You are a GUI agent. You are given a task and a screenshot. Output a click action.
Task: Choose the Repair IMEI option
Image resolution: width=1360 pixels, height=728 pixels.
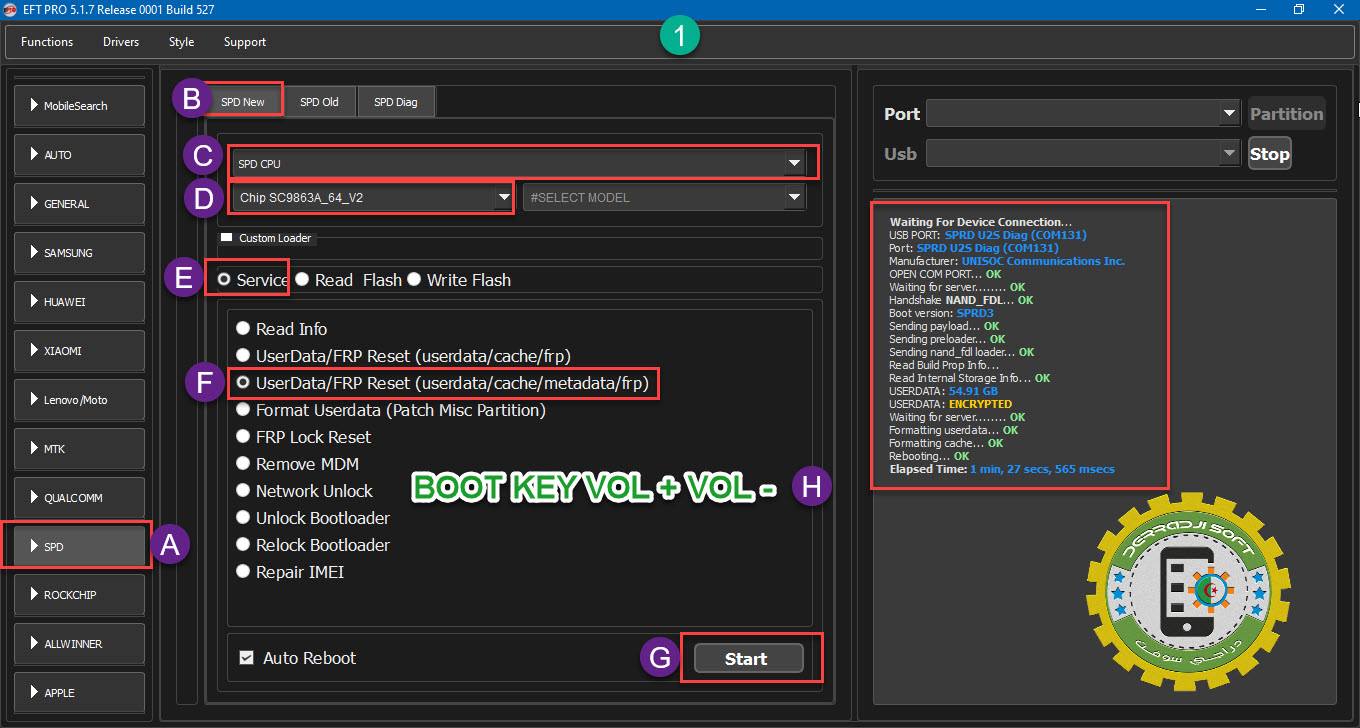[290, 572]
